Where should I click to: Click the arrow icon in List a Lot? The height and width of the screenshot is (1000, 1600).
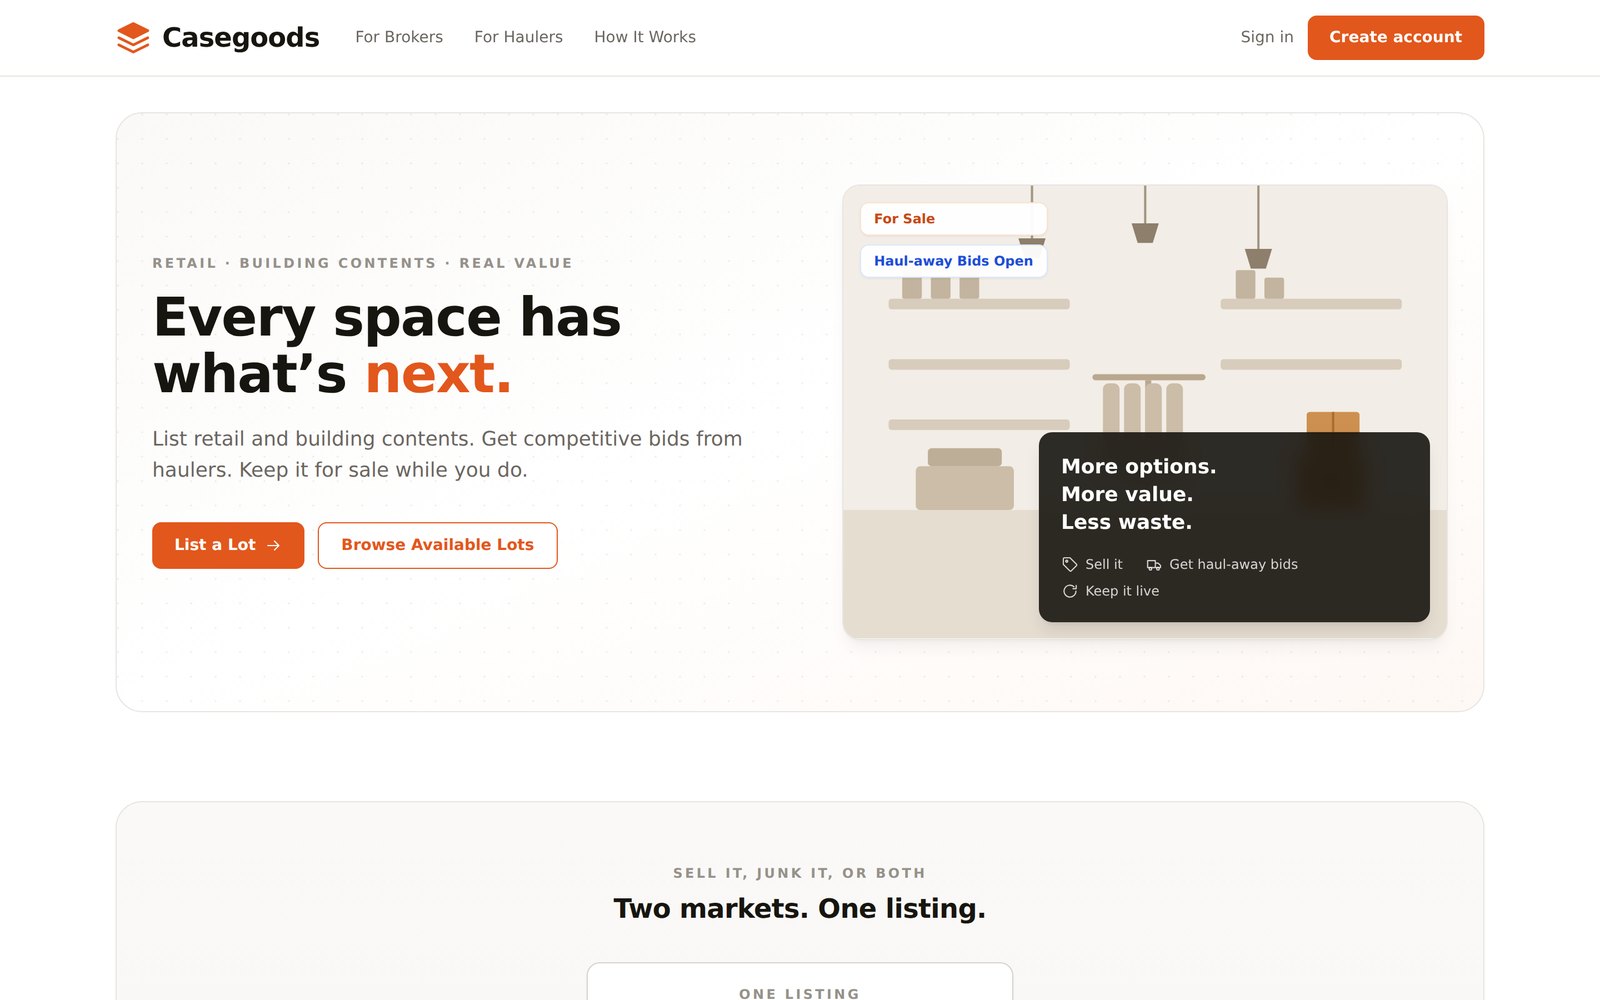pos(274,545)
